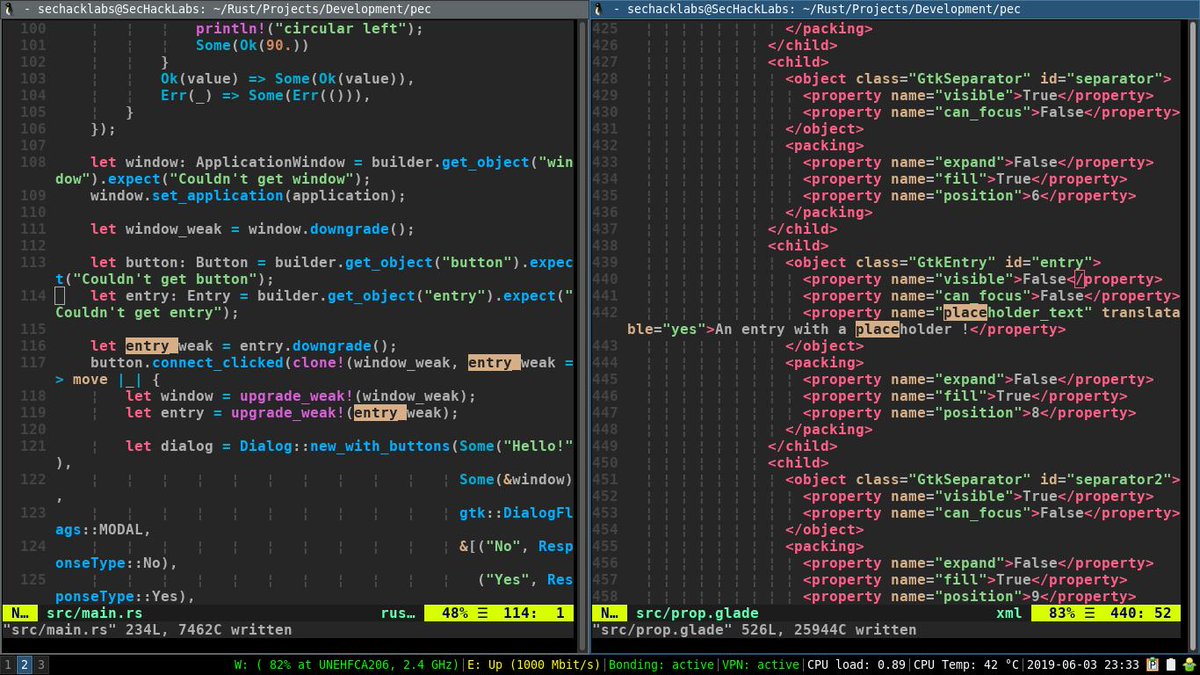Click the wireless status W: 82% entry
Viewport: 1200px width, 675px height.
coord(347,665)
